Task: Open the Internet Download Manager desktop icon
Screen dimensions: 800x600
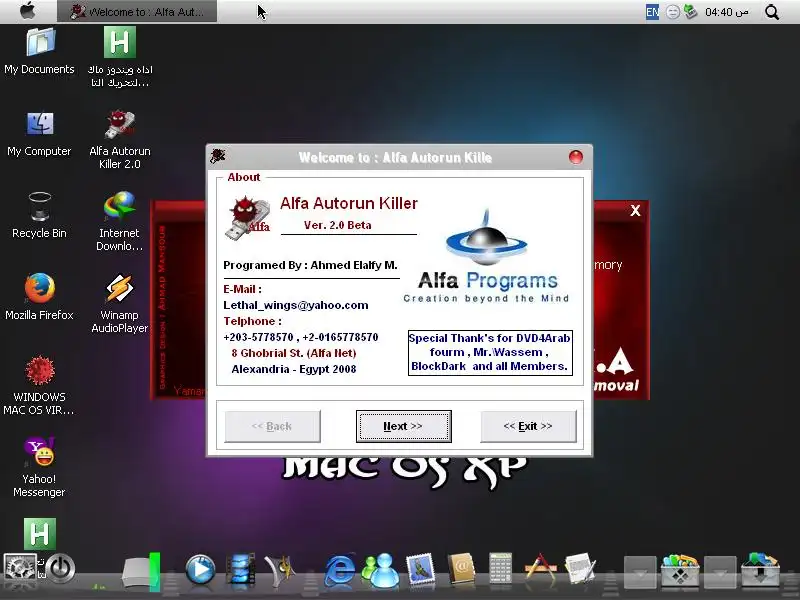Action: pyautogui.click(x=120, y=221)
